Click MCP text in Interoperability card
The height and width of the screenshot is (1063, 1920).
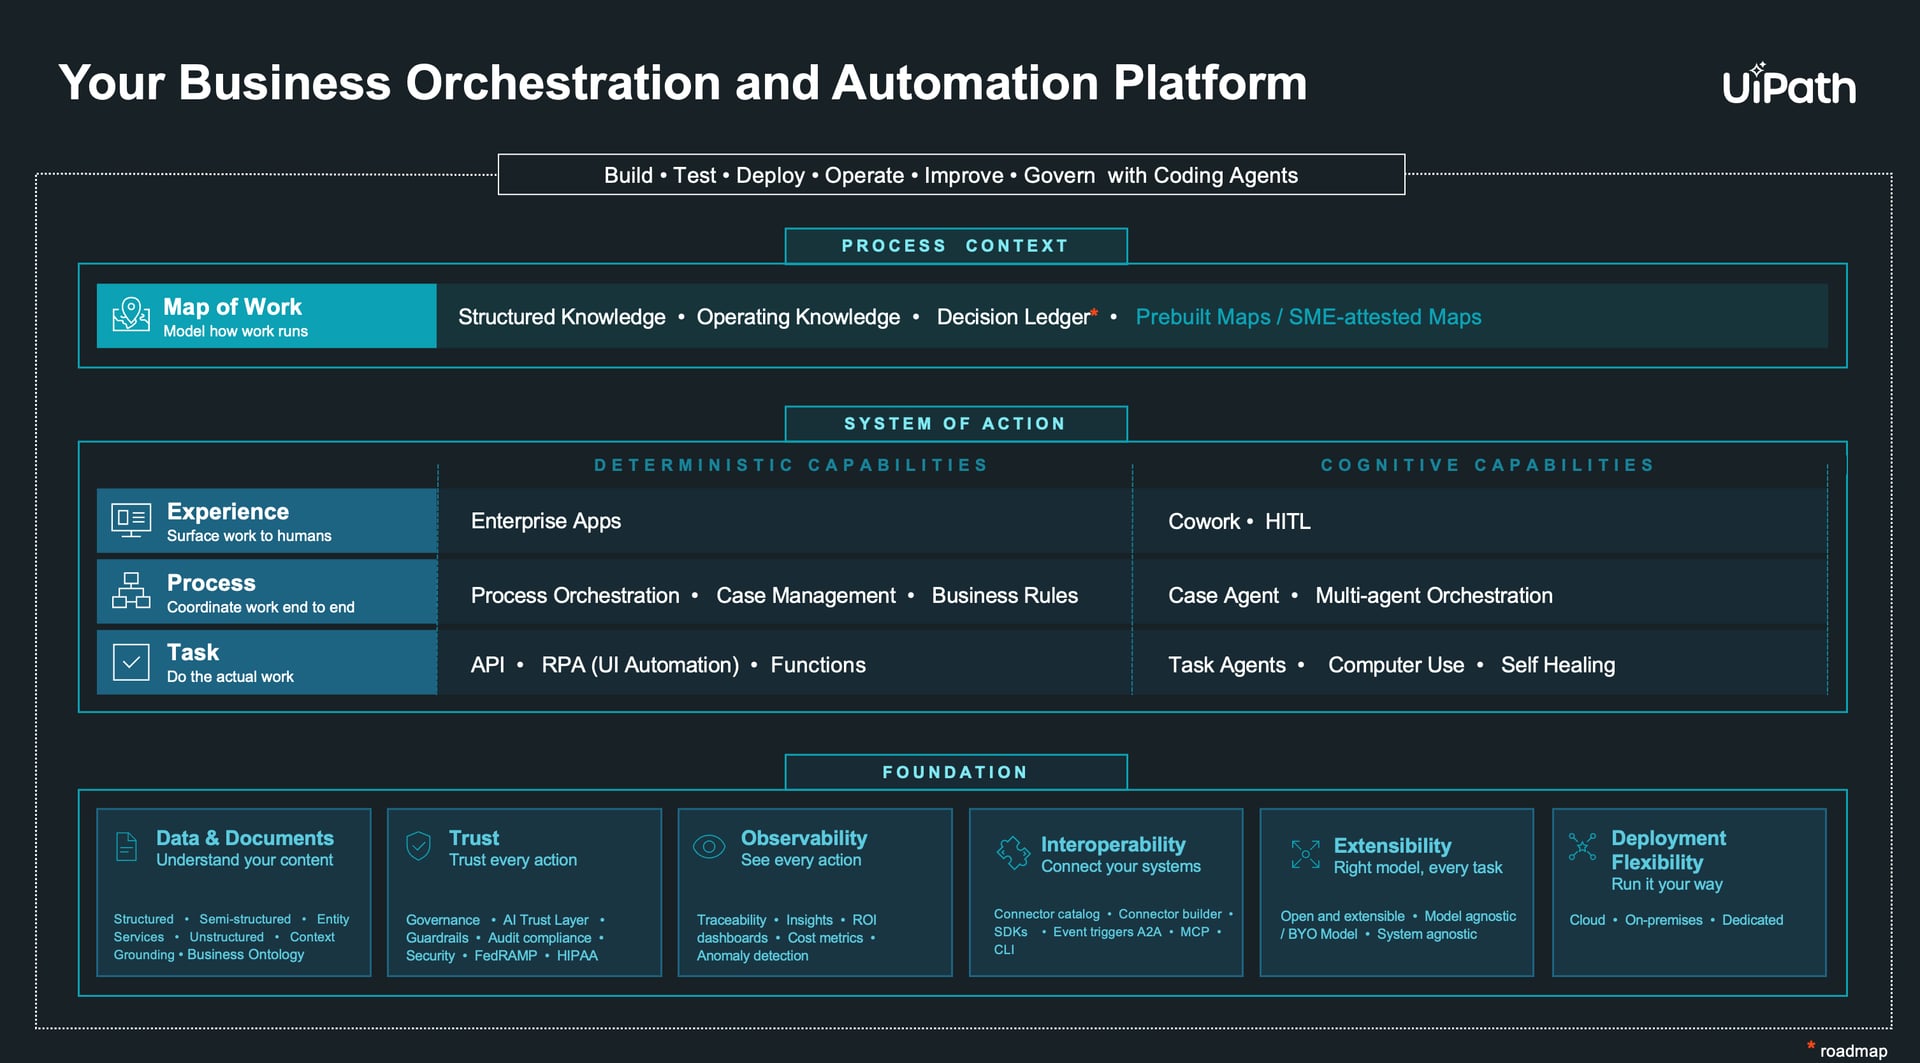pyautogui.click(x=1195, y=932)
